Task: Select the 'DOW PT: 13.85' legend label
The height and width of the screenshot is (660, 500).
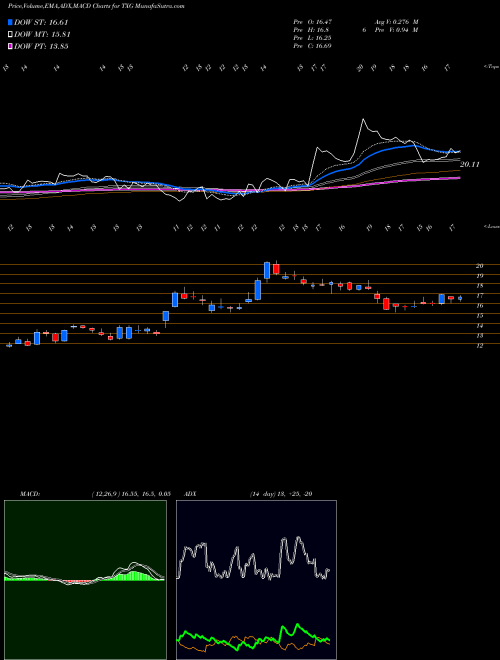Action: click(41, 47)
